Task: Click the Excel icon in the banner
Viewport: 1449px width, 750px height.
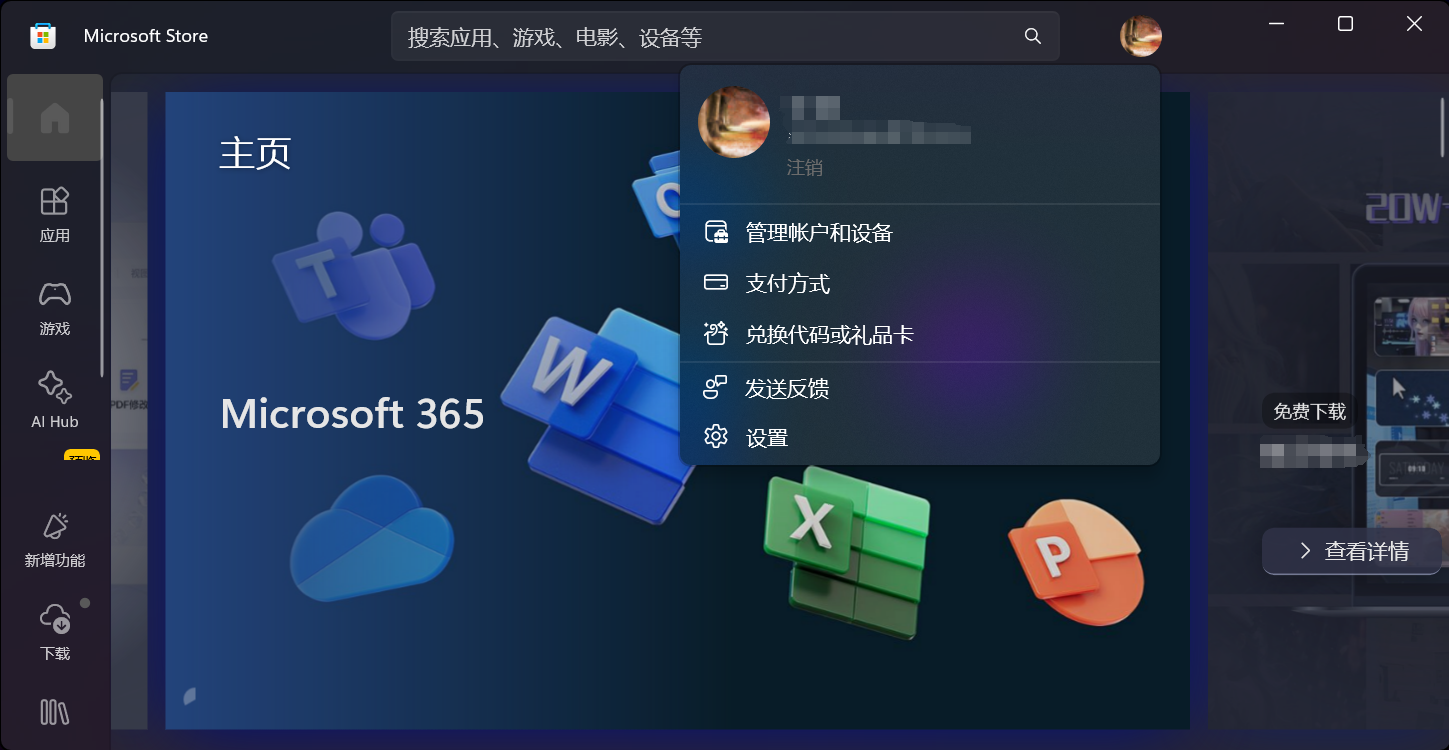Action: tap(846, 551)
